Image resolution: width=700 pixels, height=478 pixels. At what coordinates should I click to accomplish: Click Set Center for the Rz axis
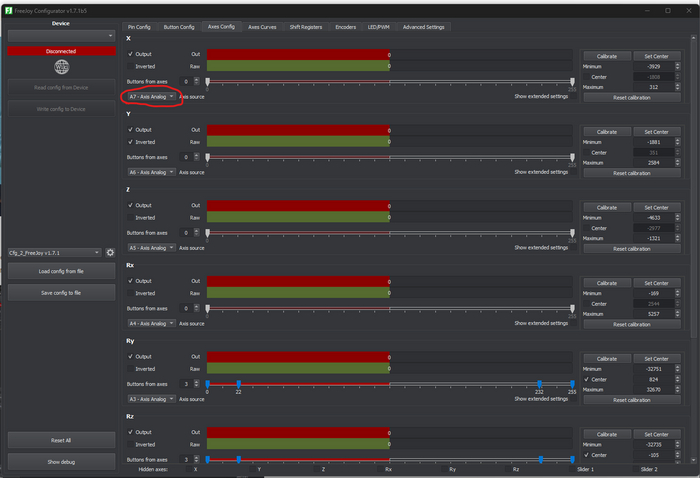656,435
